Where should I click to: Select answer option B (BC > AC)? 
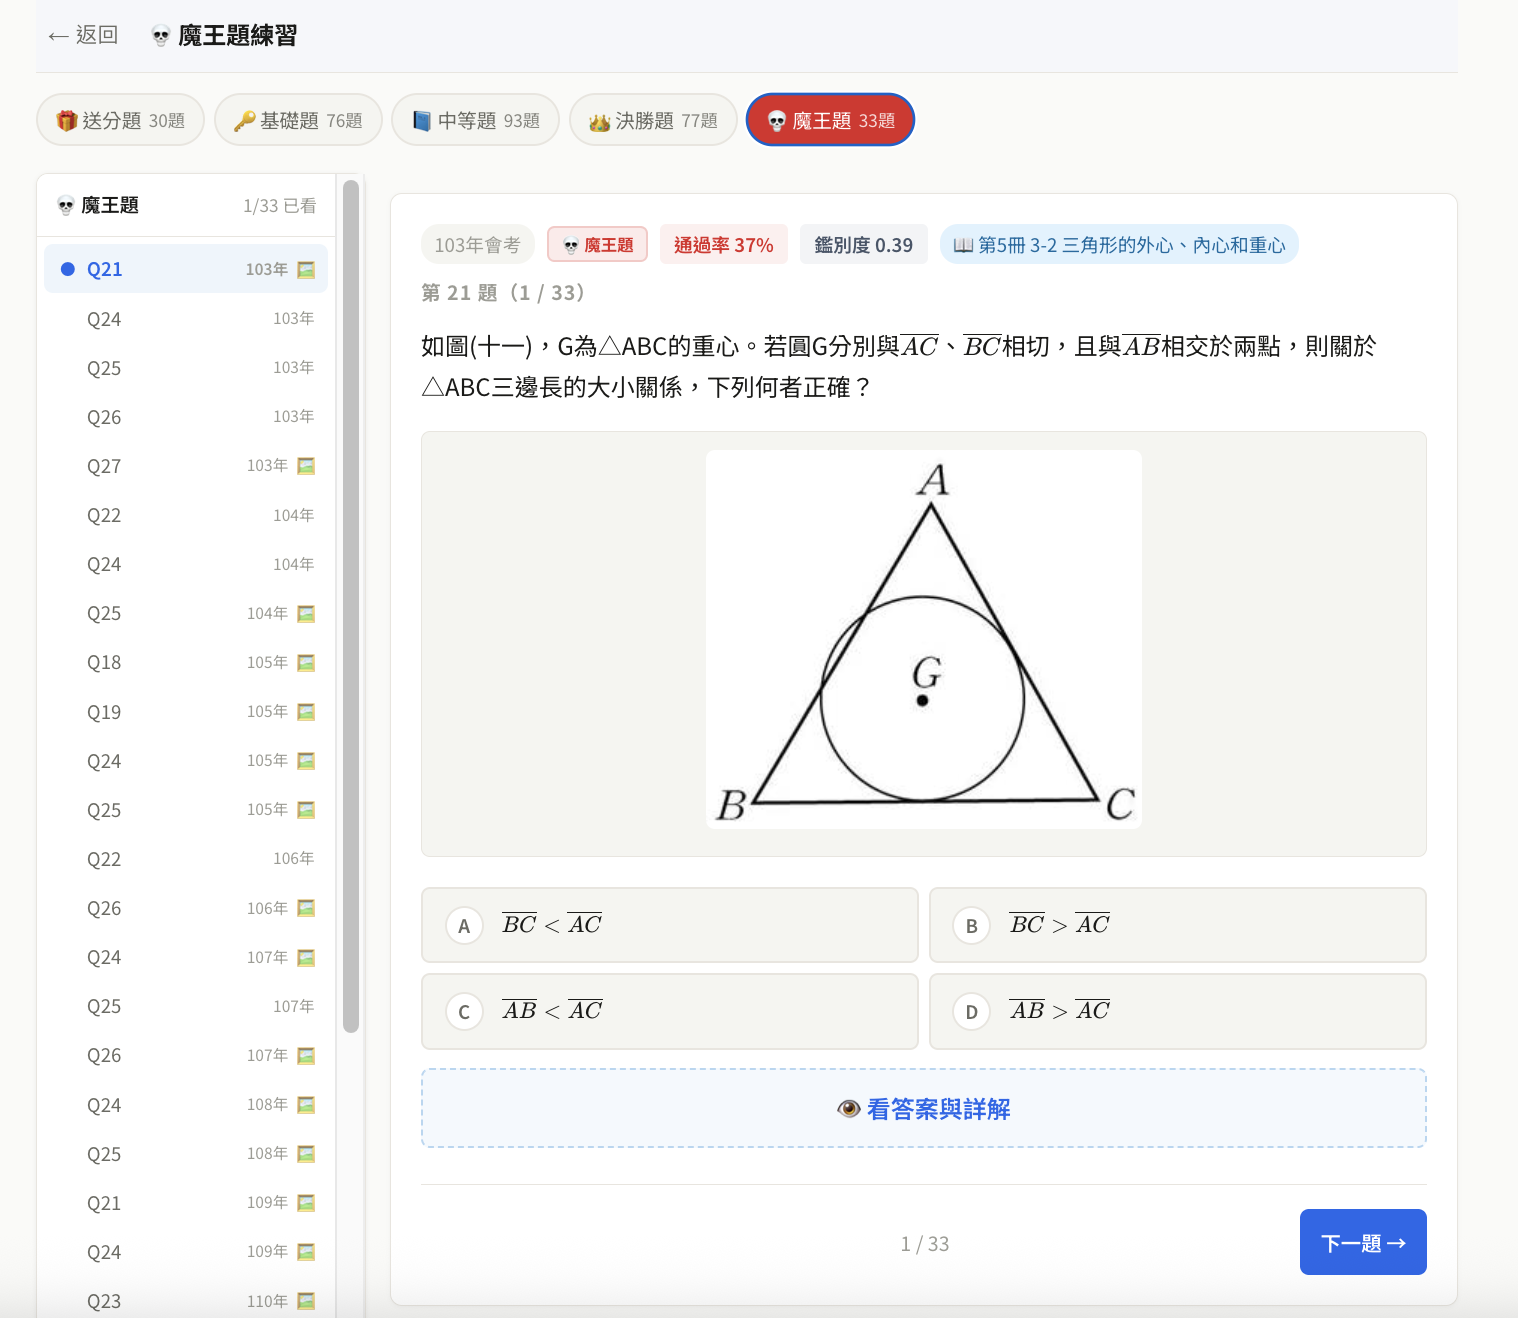(1177, 925)
